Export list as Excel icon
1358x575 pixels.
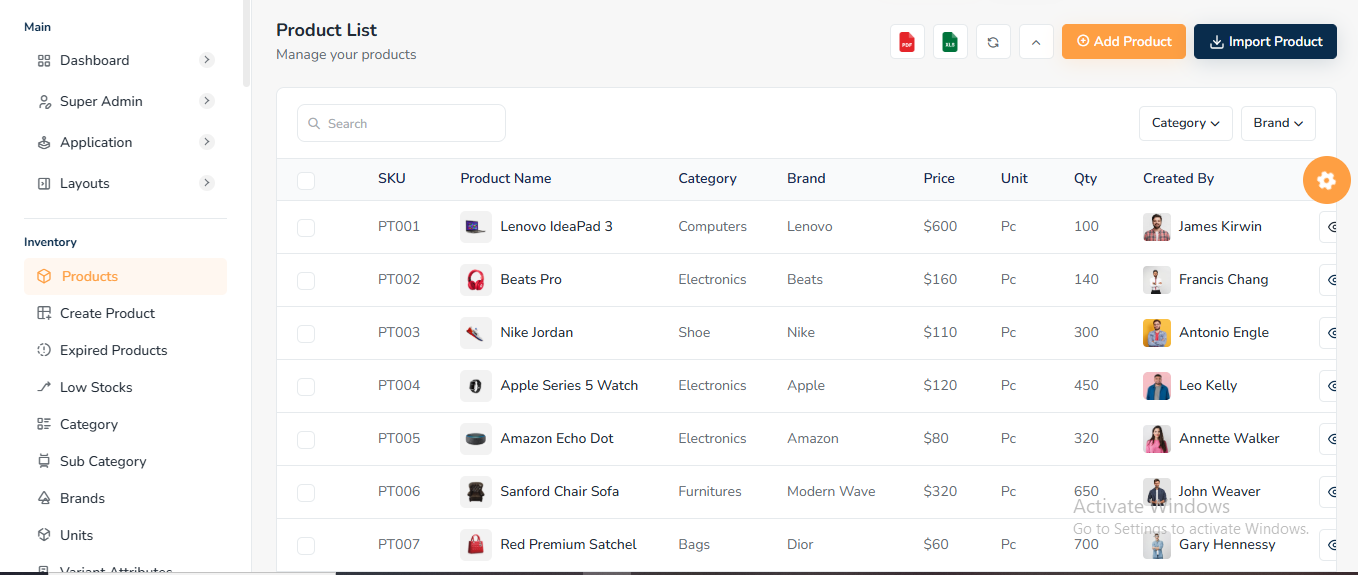pyautogui.click(x=950, y=42)
